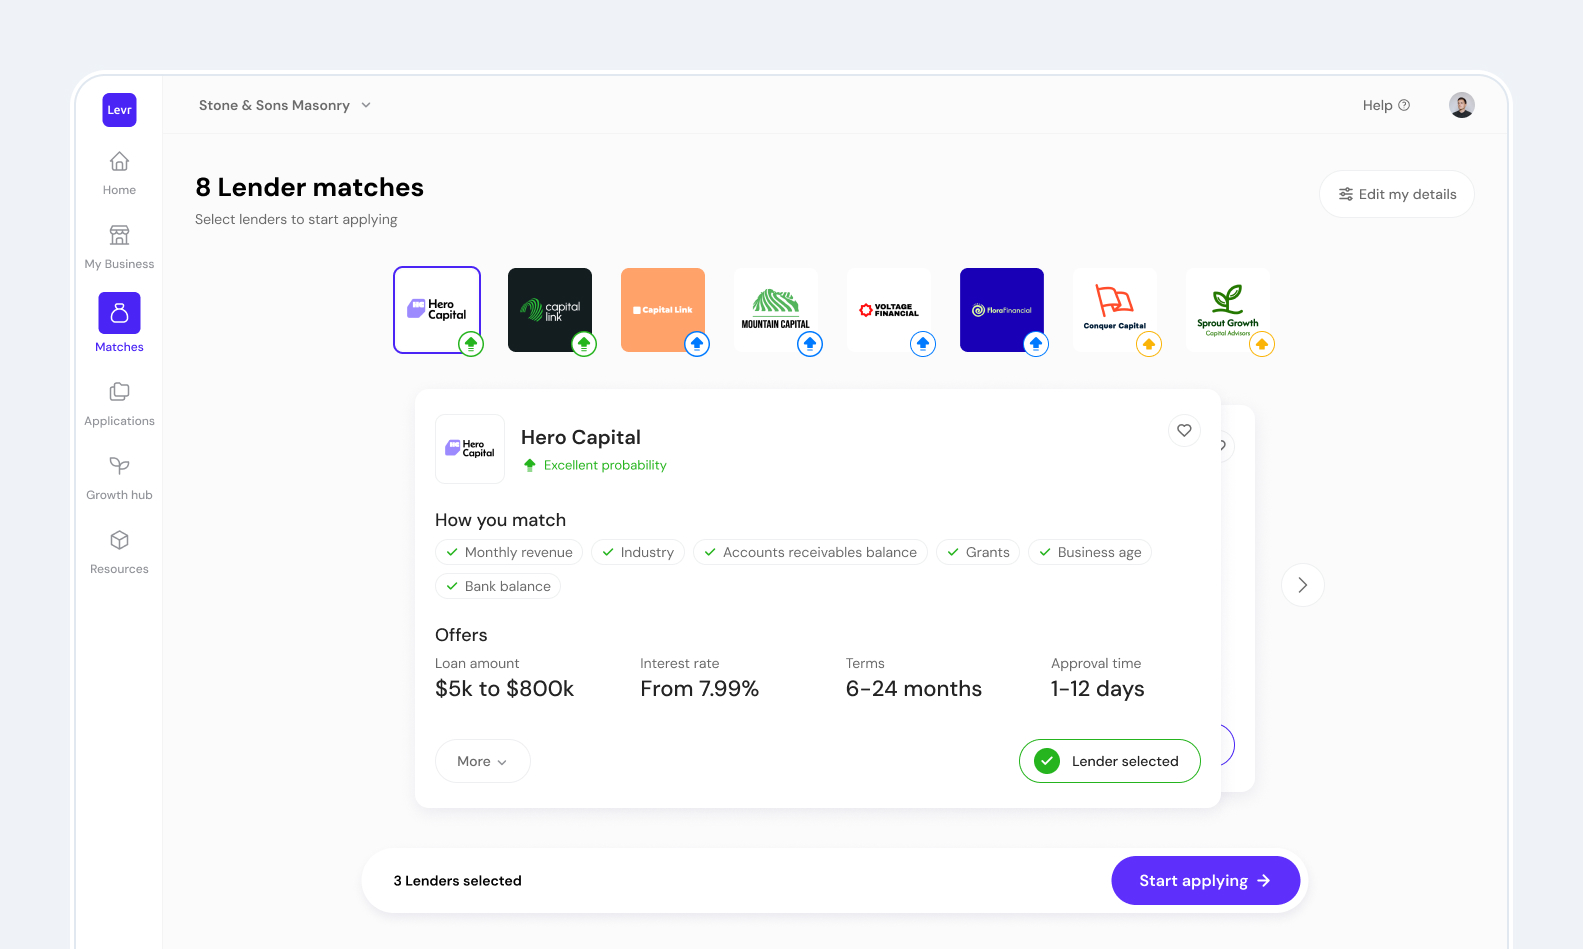This screenshot has height=949, width=1583.
Task: Open the Matches sidebar item
Action: [119, 323]
